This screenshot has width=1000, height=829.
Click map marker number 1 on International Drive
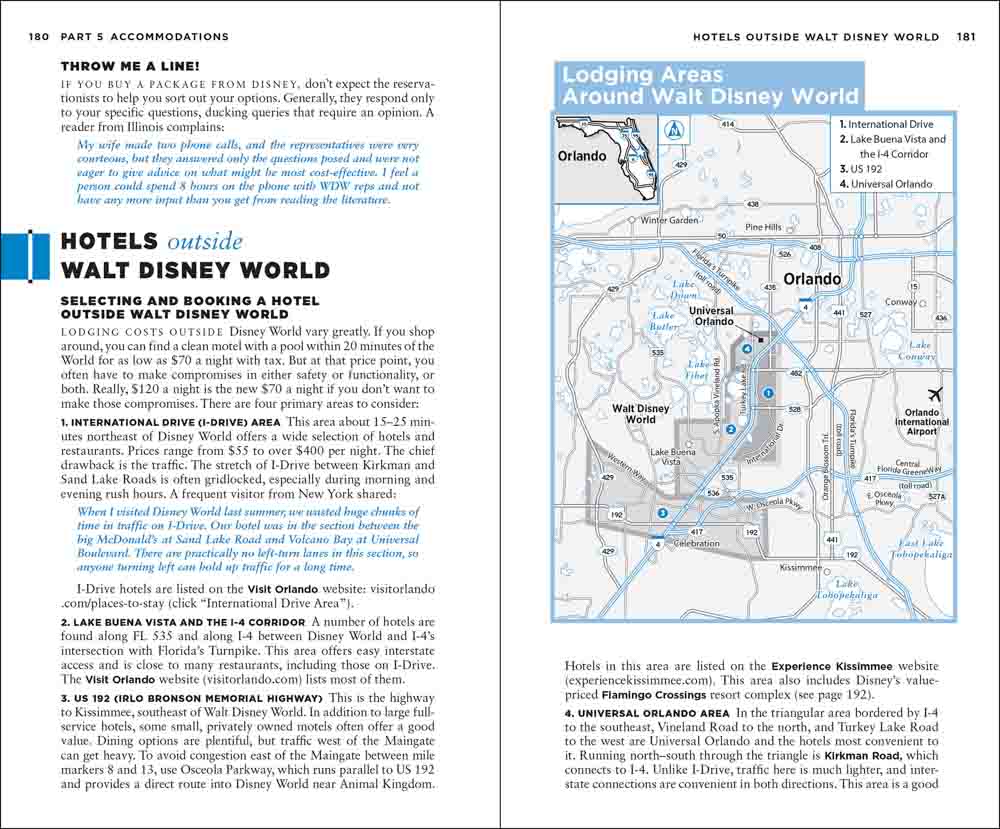768,394
